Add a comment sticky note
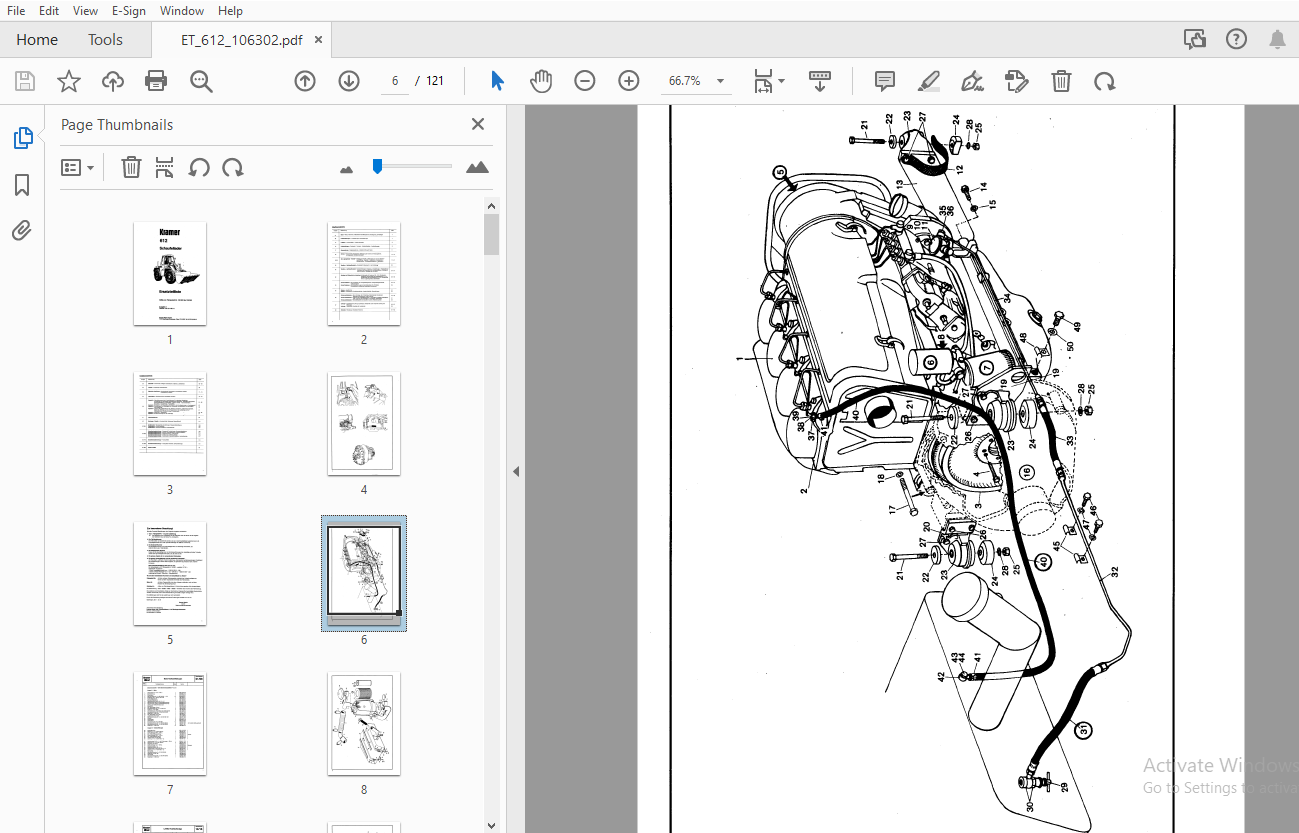This screenshot has height=833, width=1299. click(x=884, y=81)
